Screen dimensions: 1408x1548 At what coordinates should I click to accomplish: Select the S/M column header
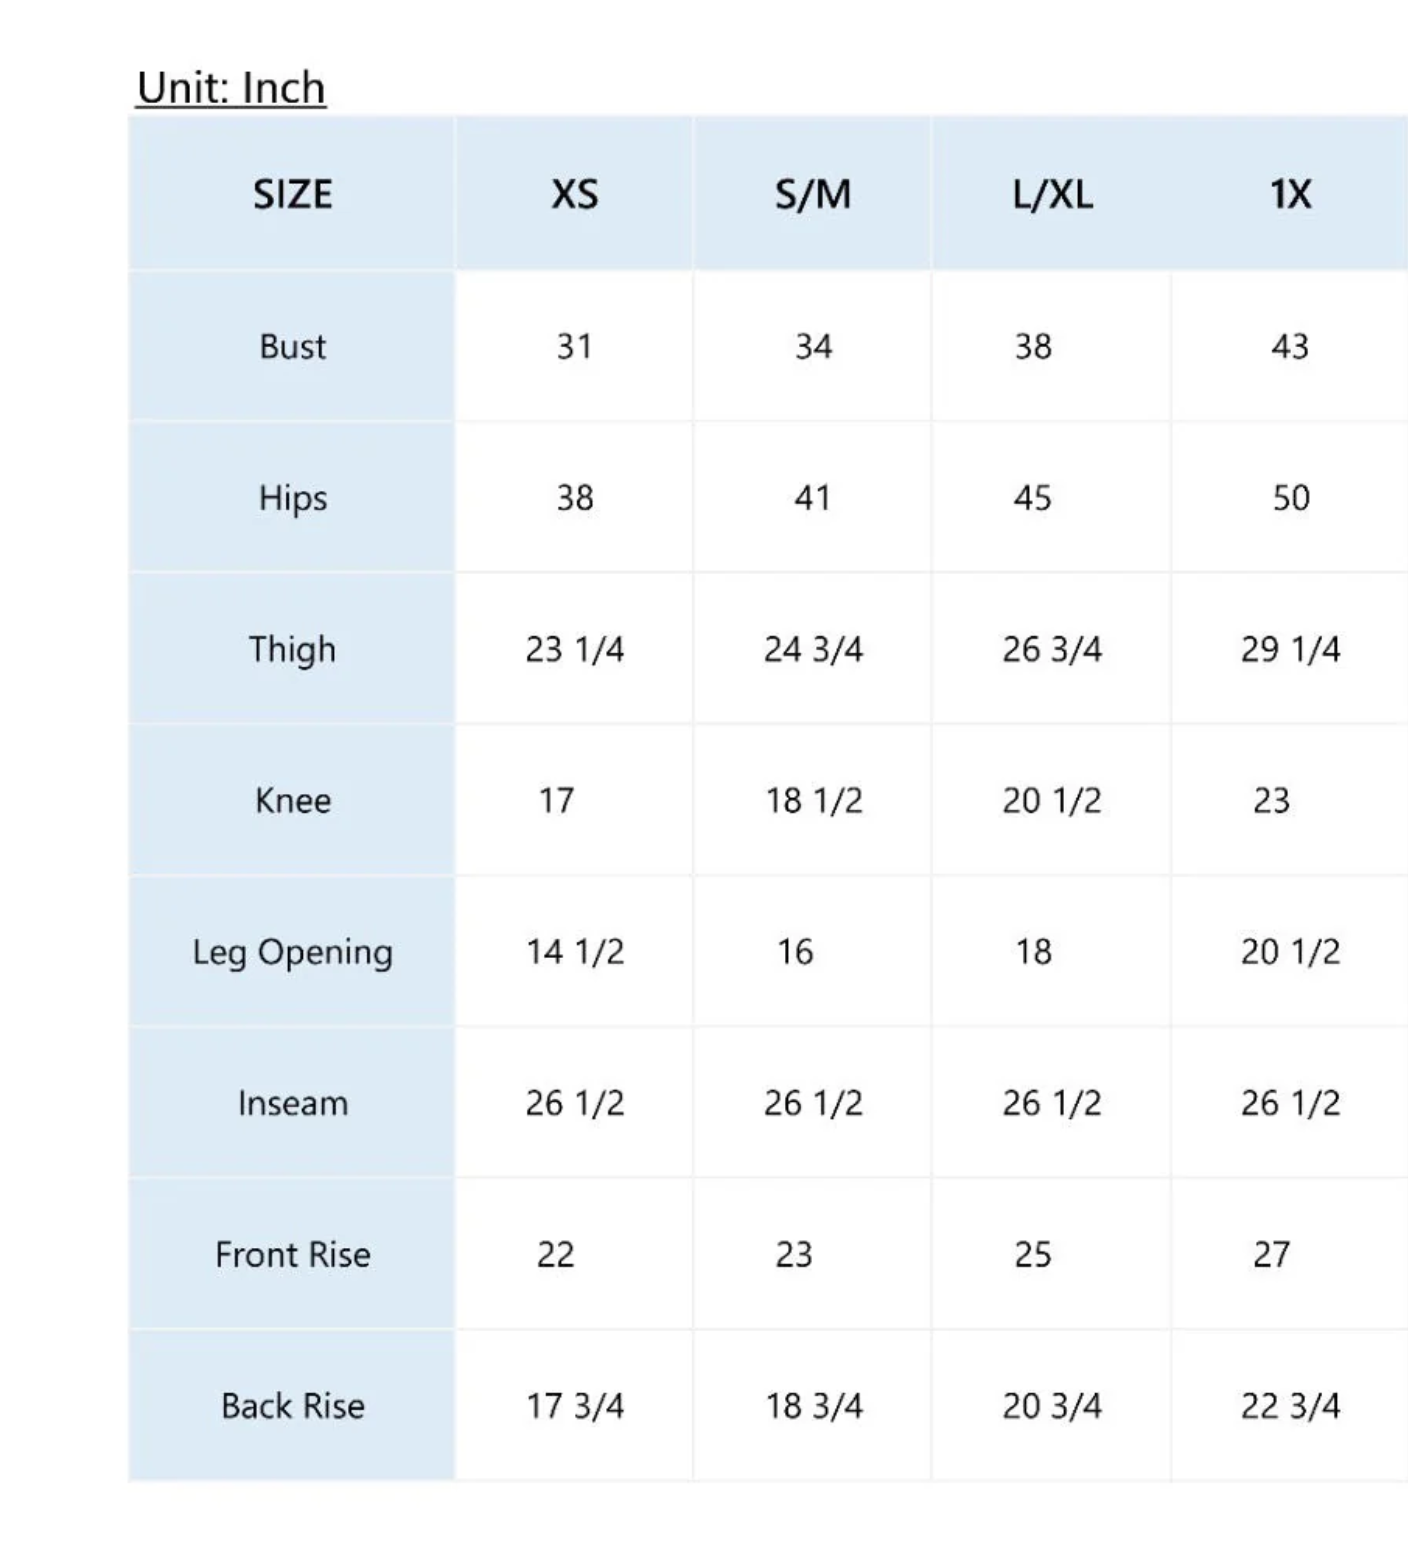click(812, 194)
